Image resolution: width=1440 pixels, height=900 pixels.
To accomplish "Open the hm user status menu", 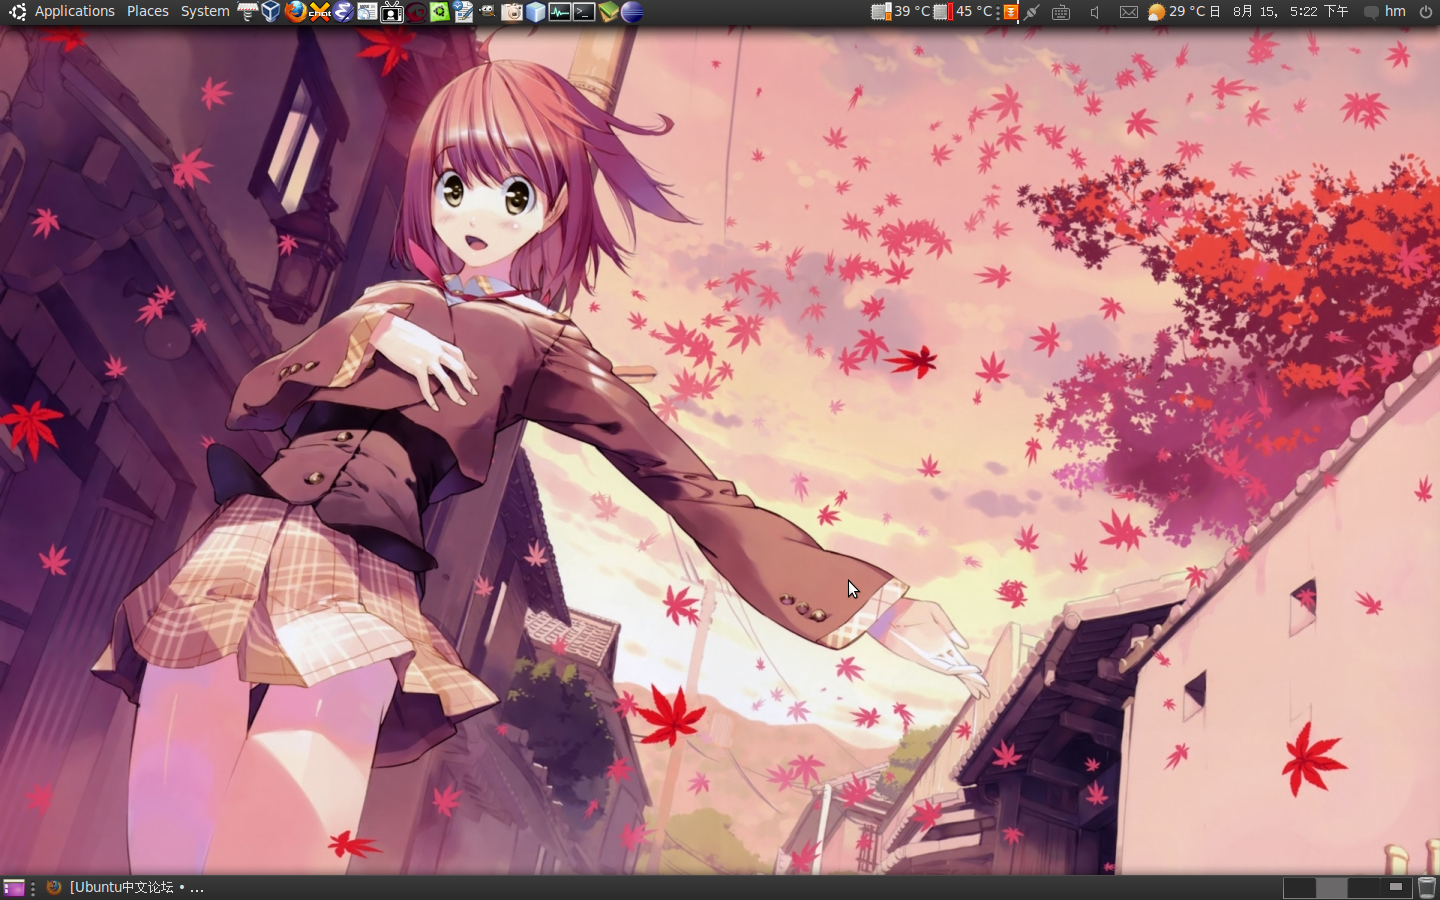I will click(1385, 12).
